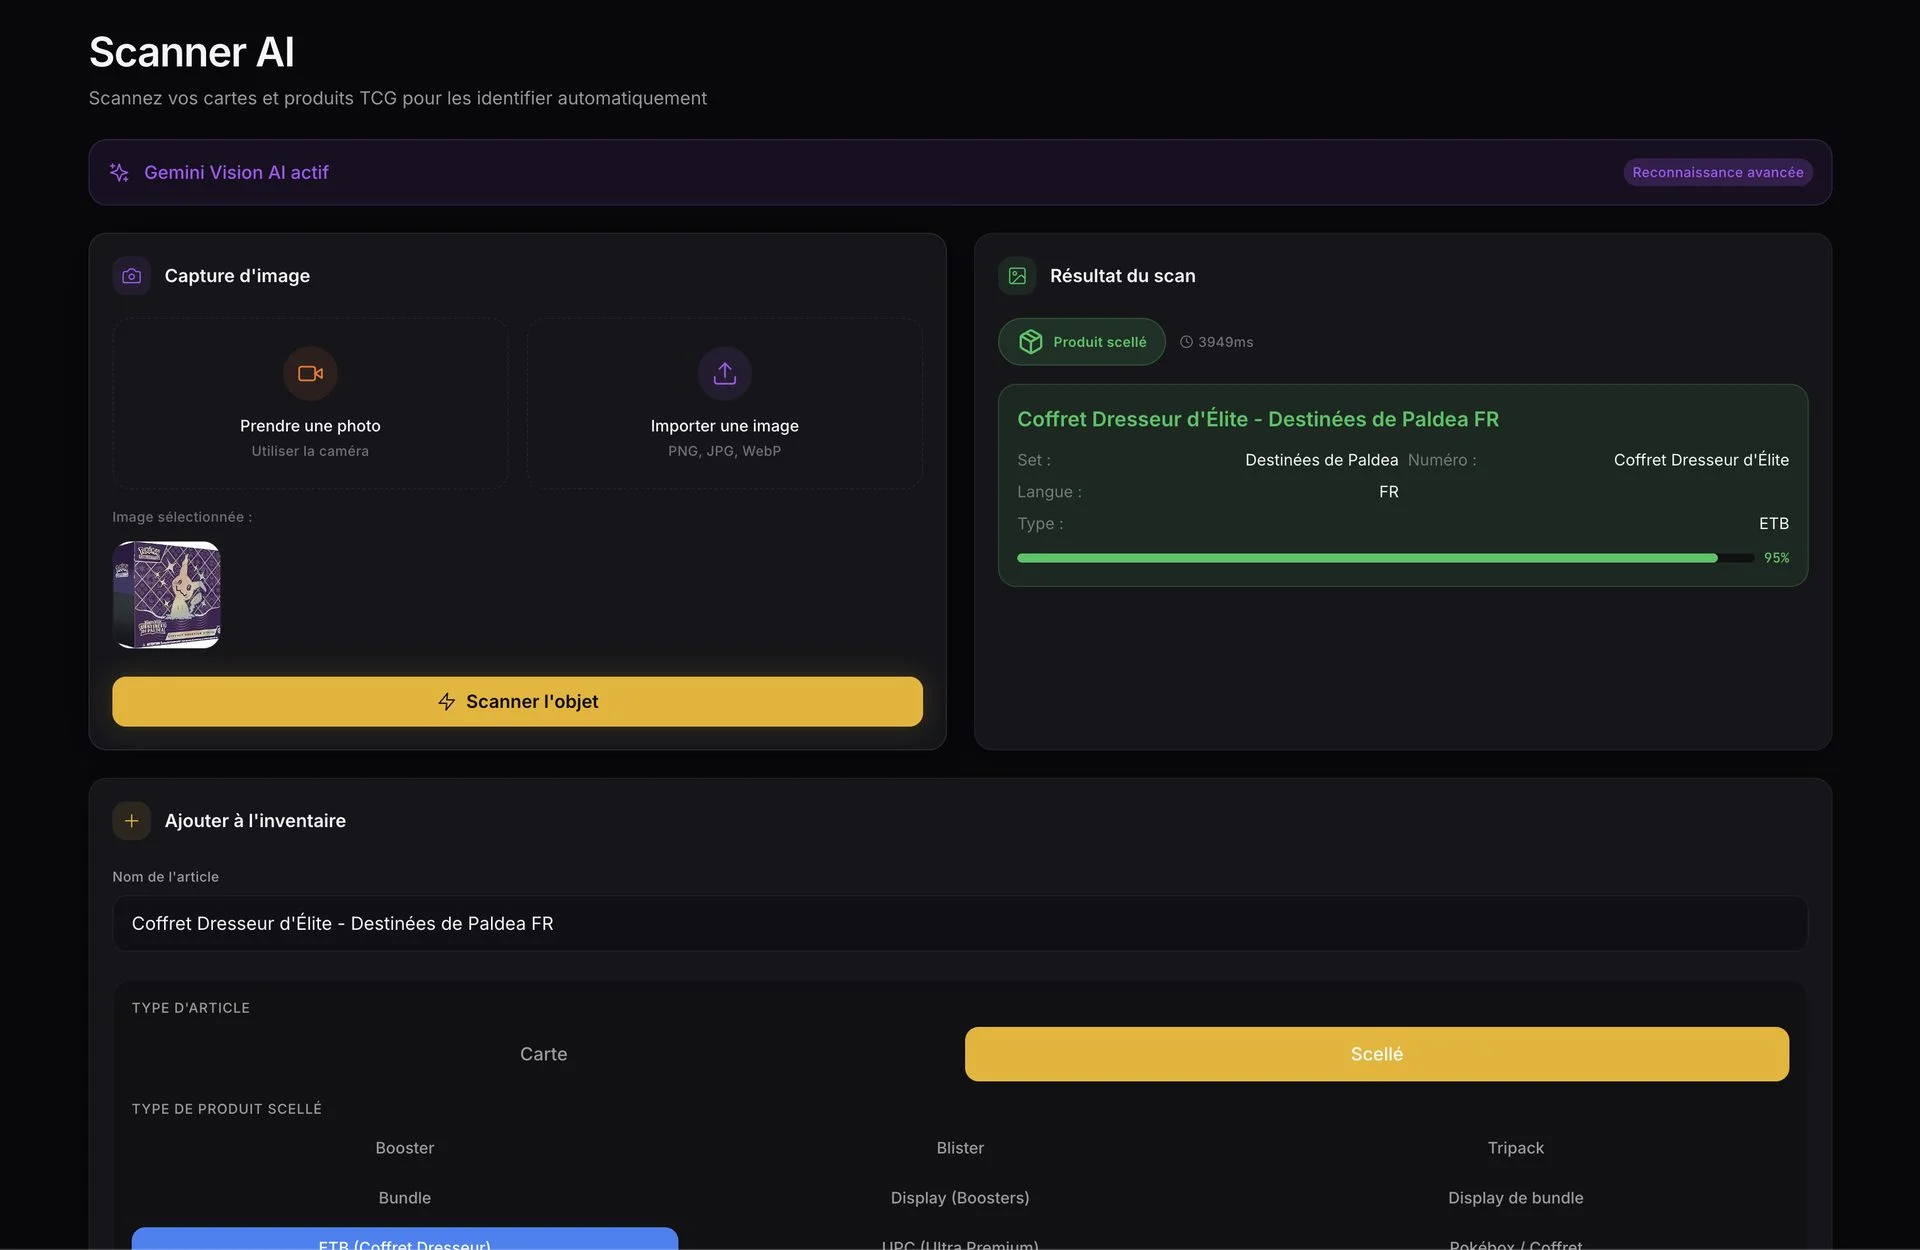Click the box icon in Produit scellé badge

[1030, 342]
